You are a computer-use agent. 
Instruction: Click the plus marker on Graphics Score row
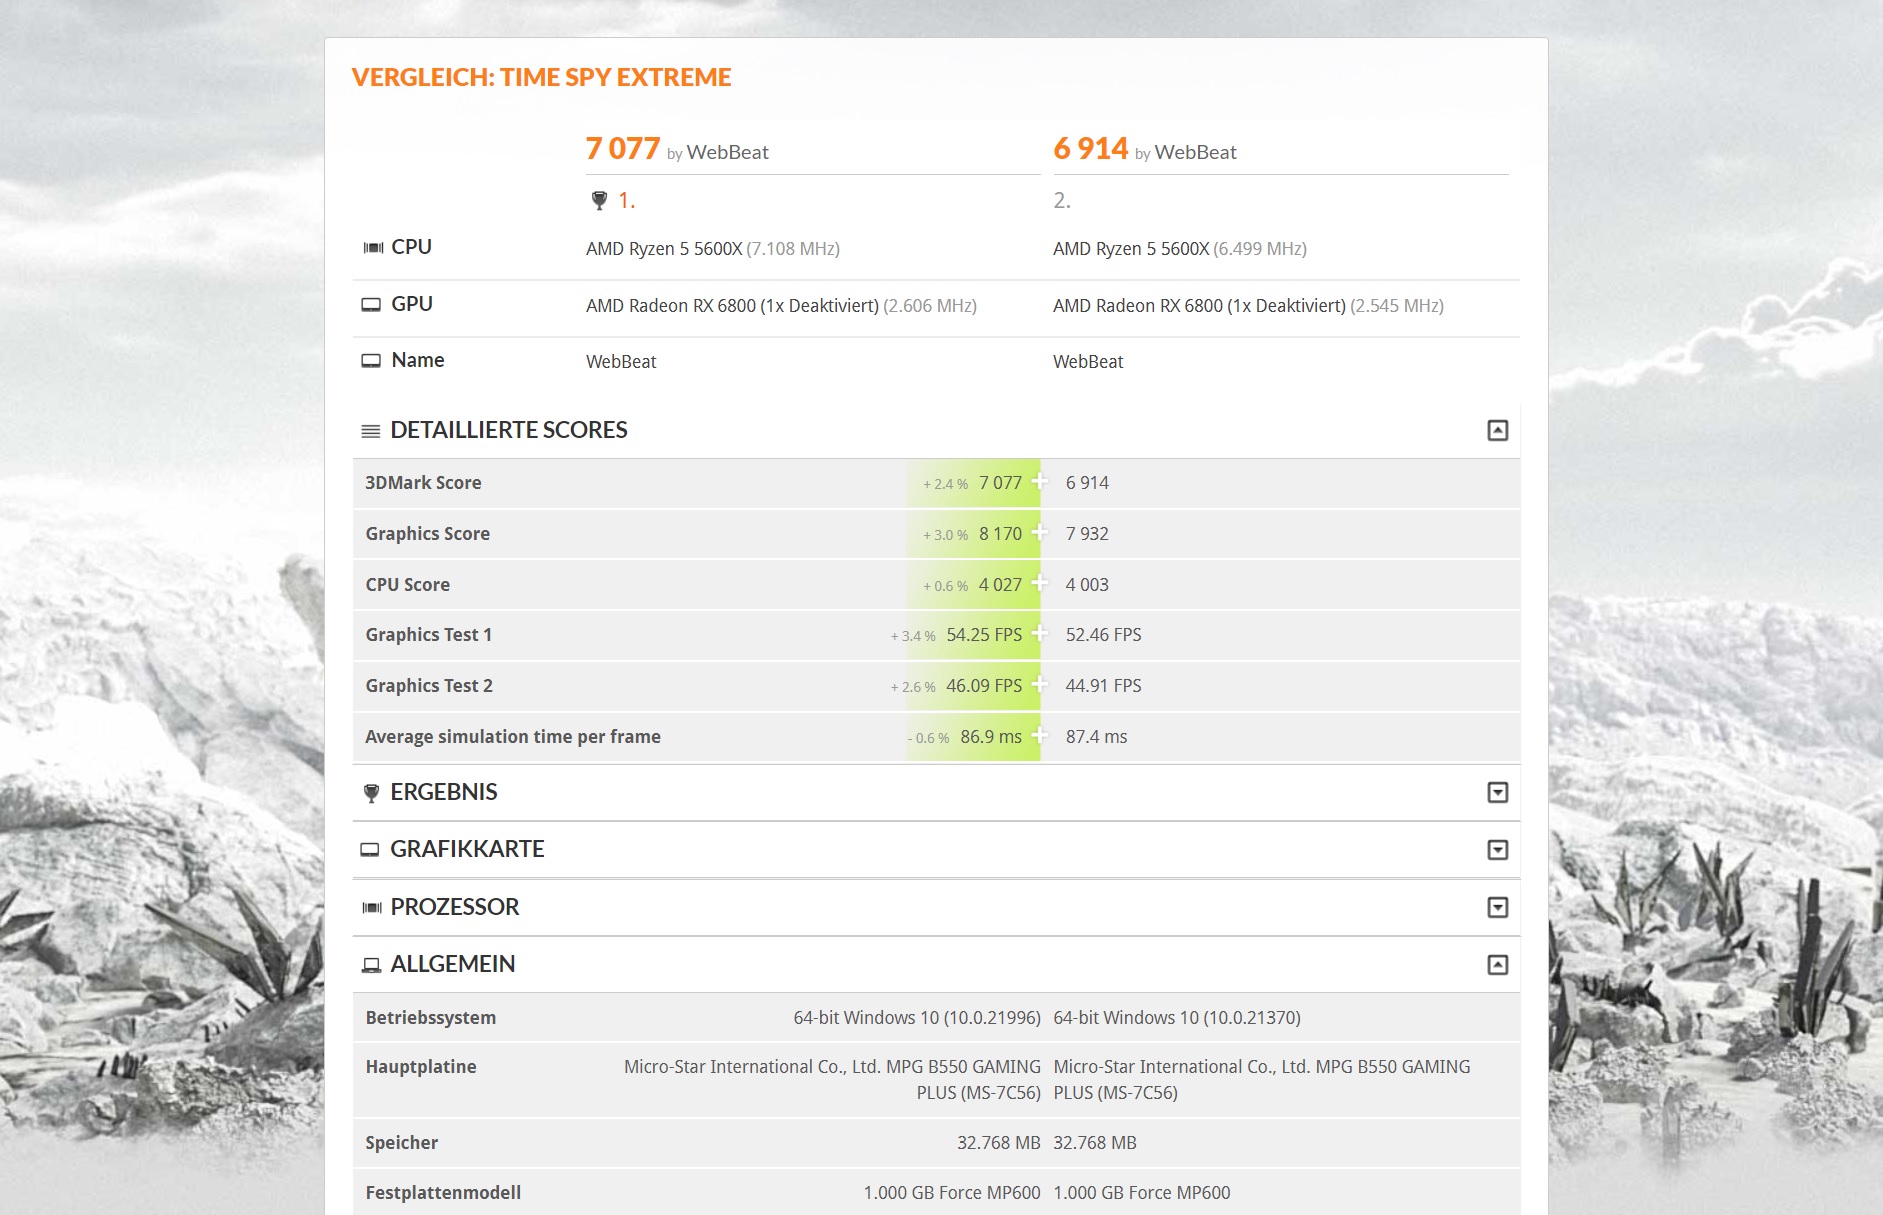pos(1040,532)
